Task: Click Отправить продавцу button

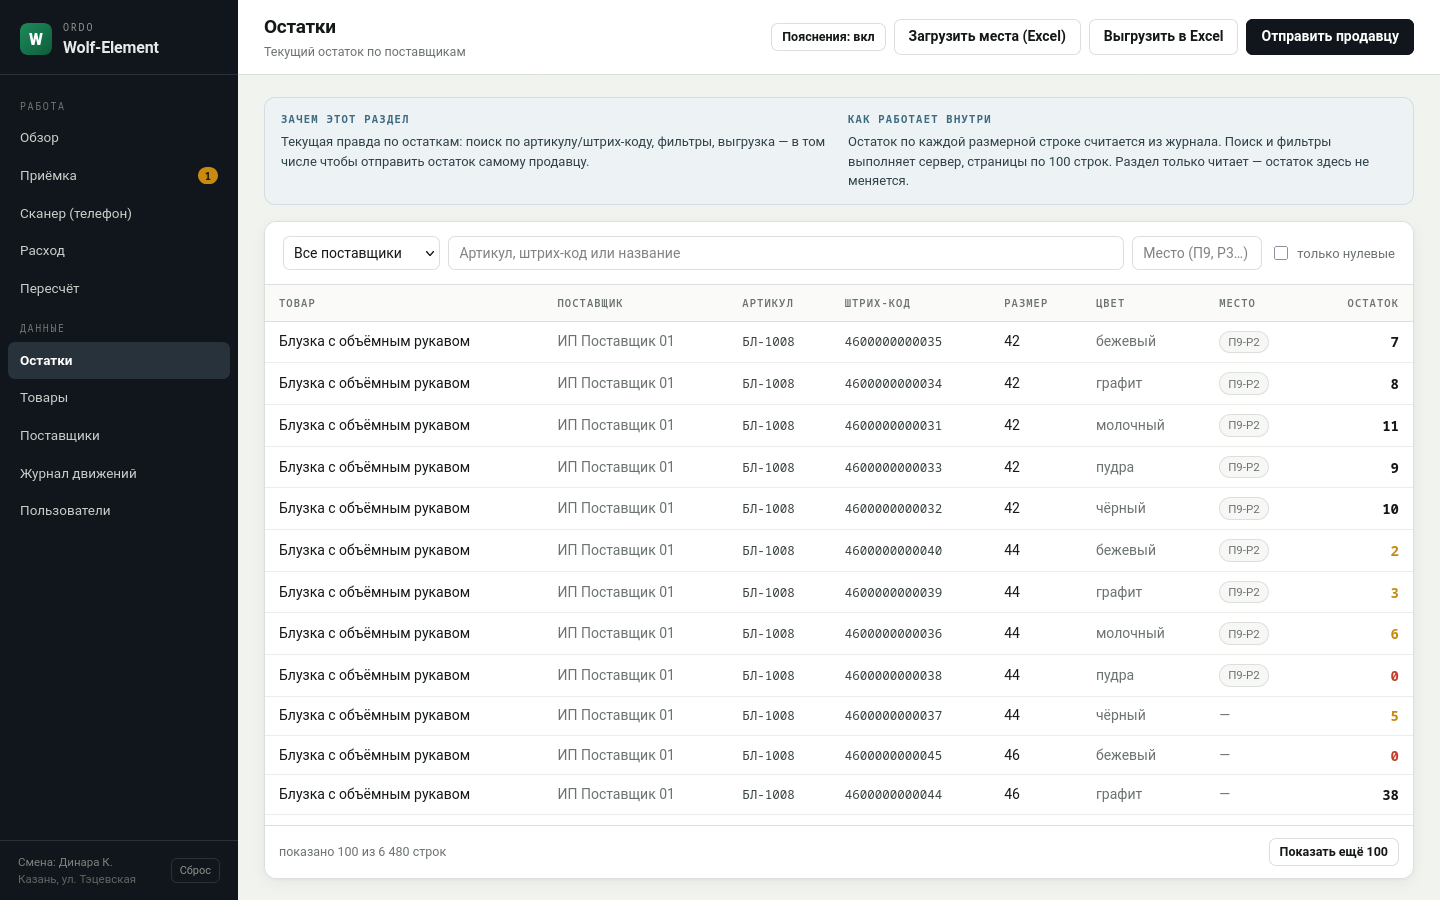Action: [x=1330, y=37]
